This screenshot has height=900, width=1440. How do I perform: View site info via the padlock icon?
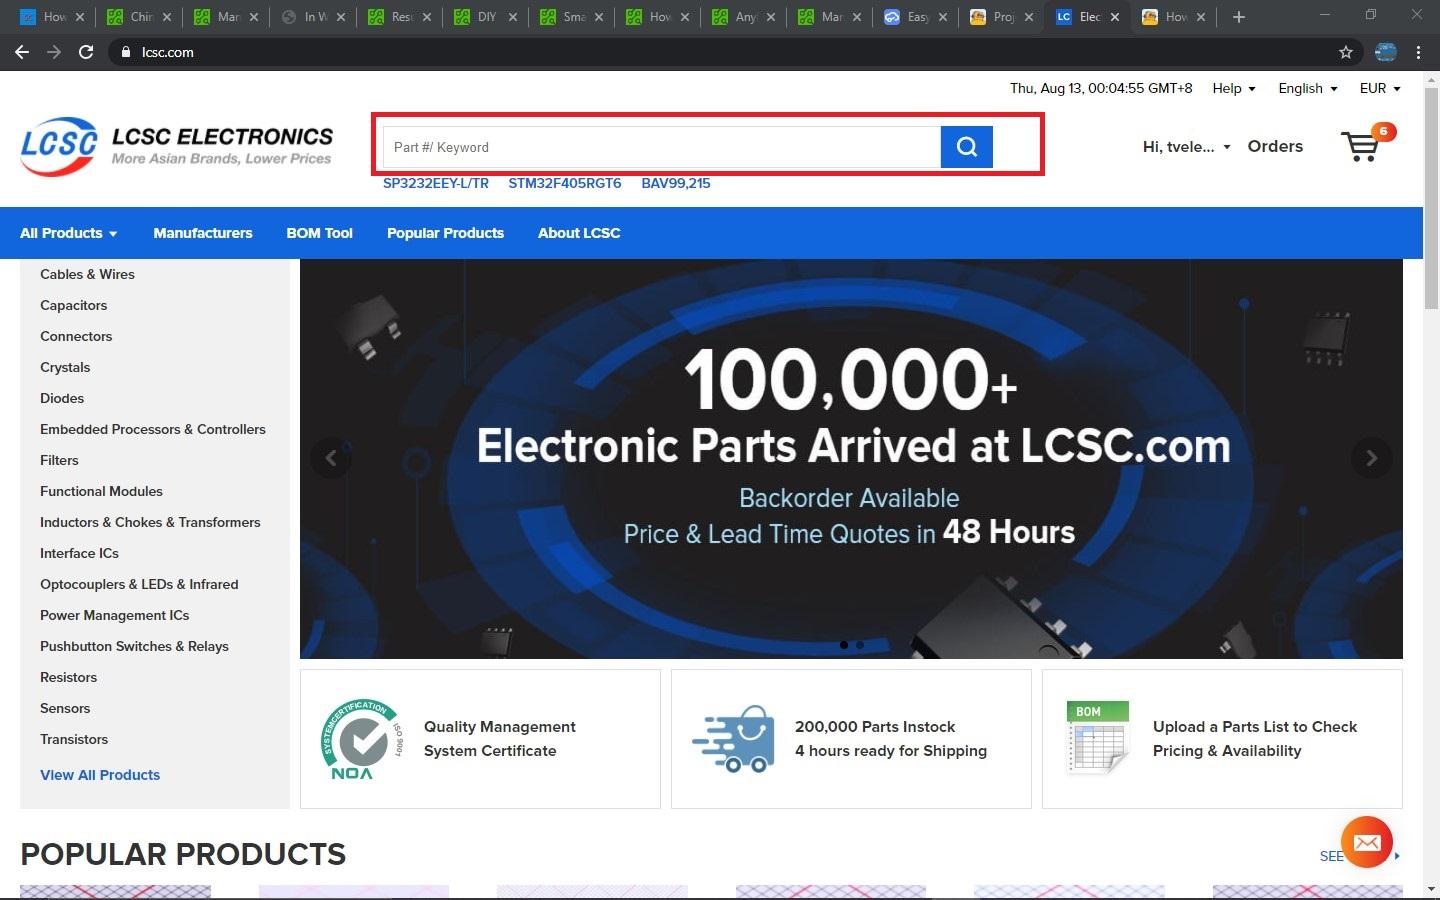[x=125, y=52]
